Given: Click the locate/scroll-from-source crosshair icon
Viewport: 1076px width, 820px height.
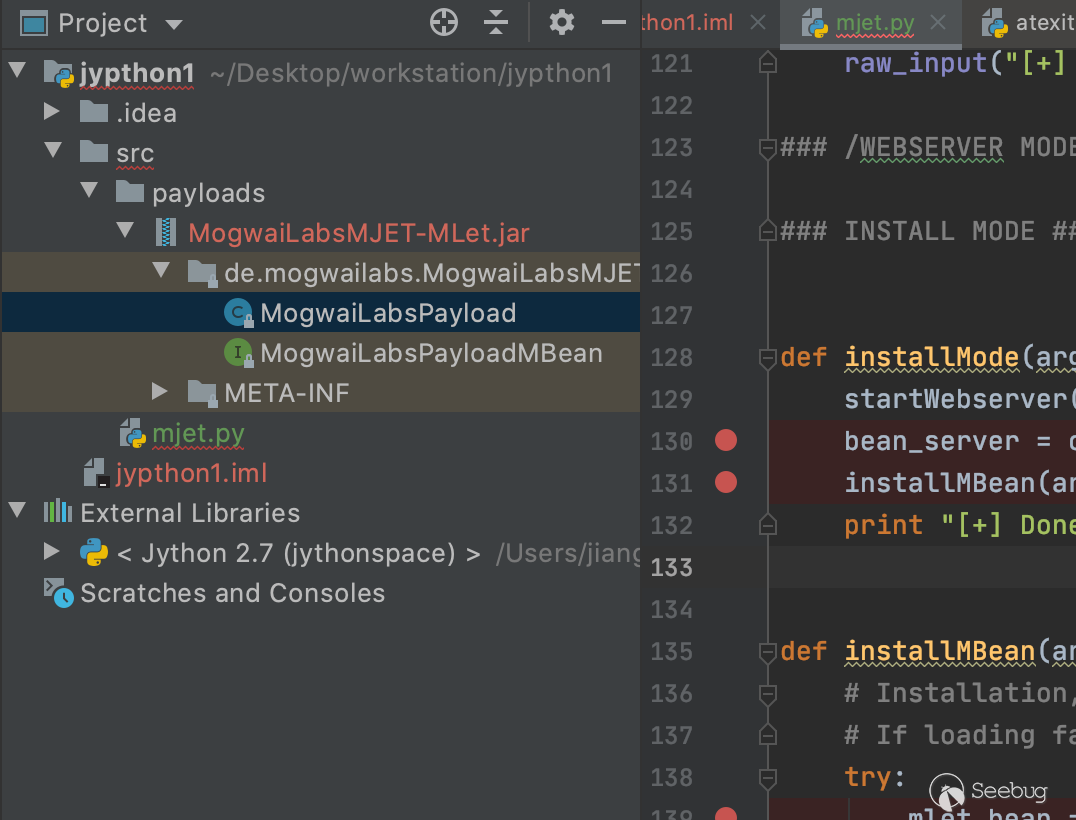Looking at the screenshot, I should pos(443,23).
